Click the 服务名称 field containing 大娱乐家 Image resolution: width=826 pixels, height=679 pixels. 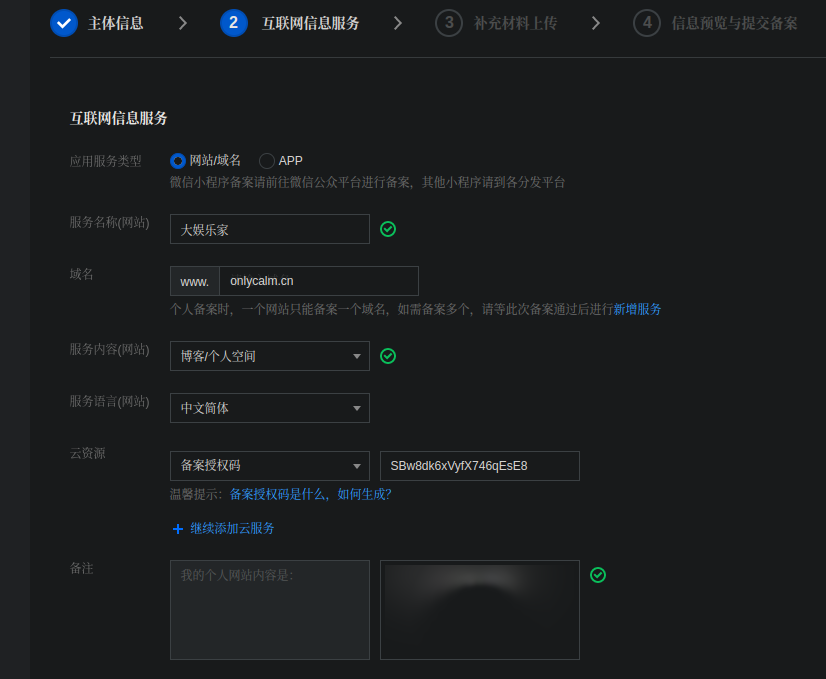coord(270,229)
